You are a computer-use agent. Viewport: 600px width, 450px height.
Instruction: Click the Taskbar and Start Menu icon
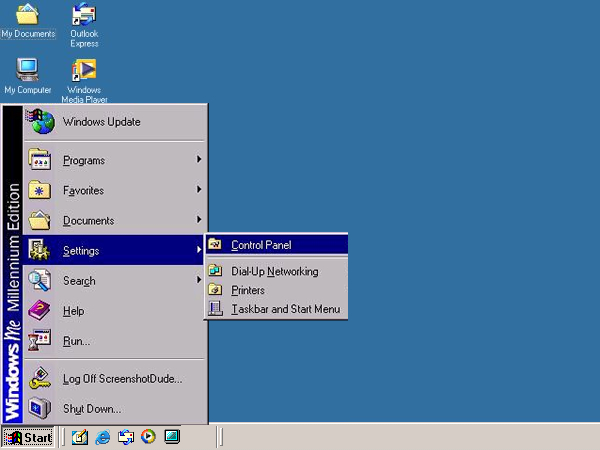215,308
